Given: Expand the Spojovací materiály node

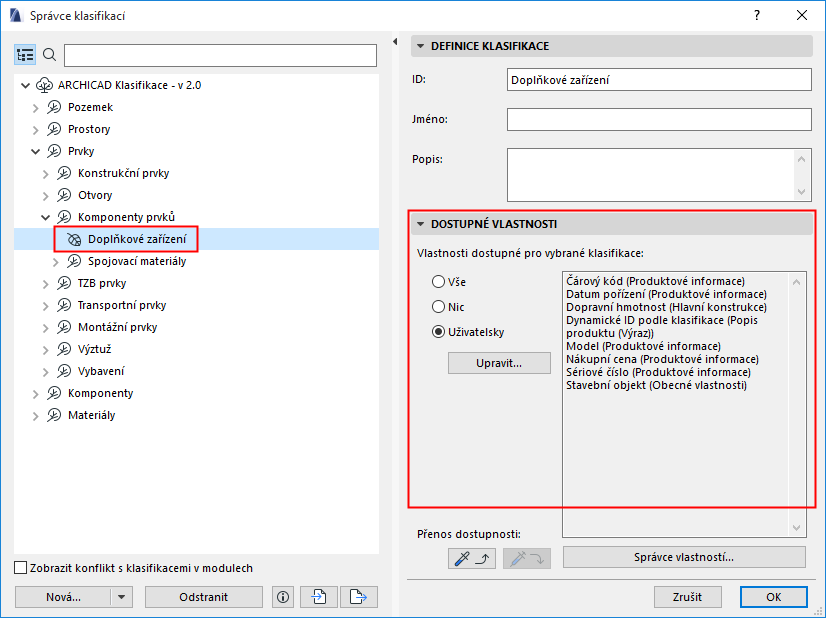Looking at the screenshot, I should (x=56, y=262).
